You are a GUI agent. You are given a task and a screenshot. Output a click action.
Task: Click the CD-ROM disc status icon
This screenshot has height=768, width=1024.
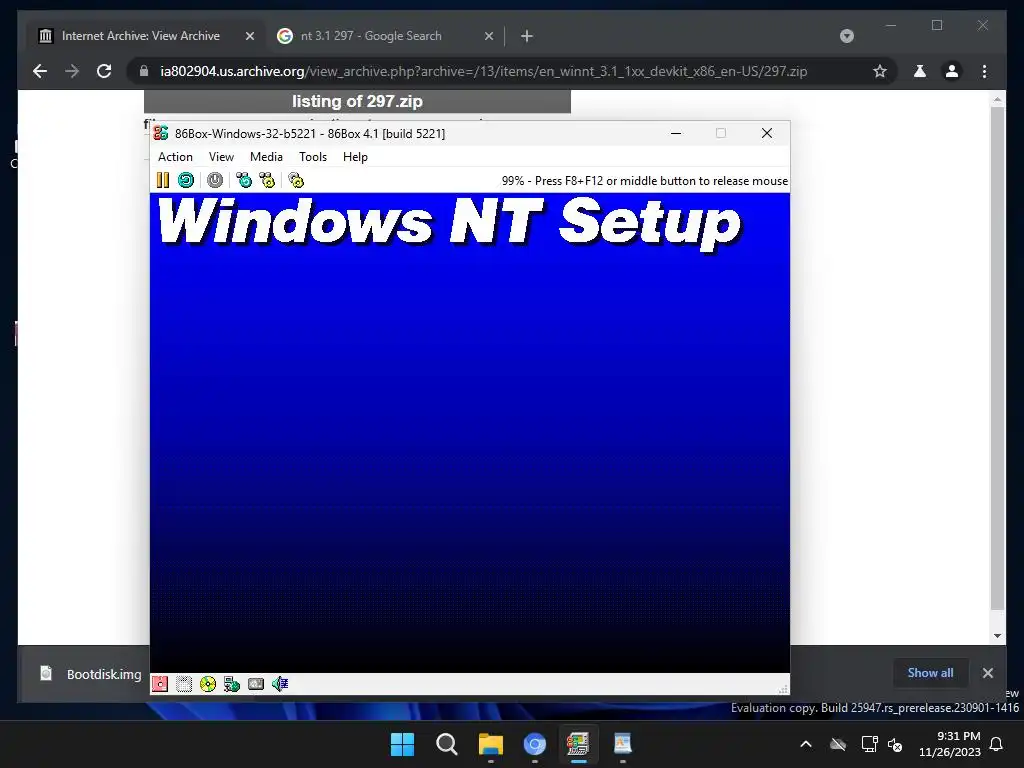(208, 684)
